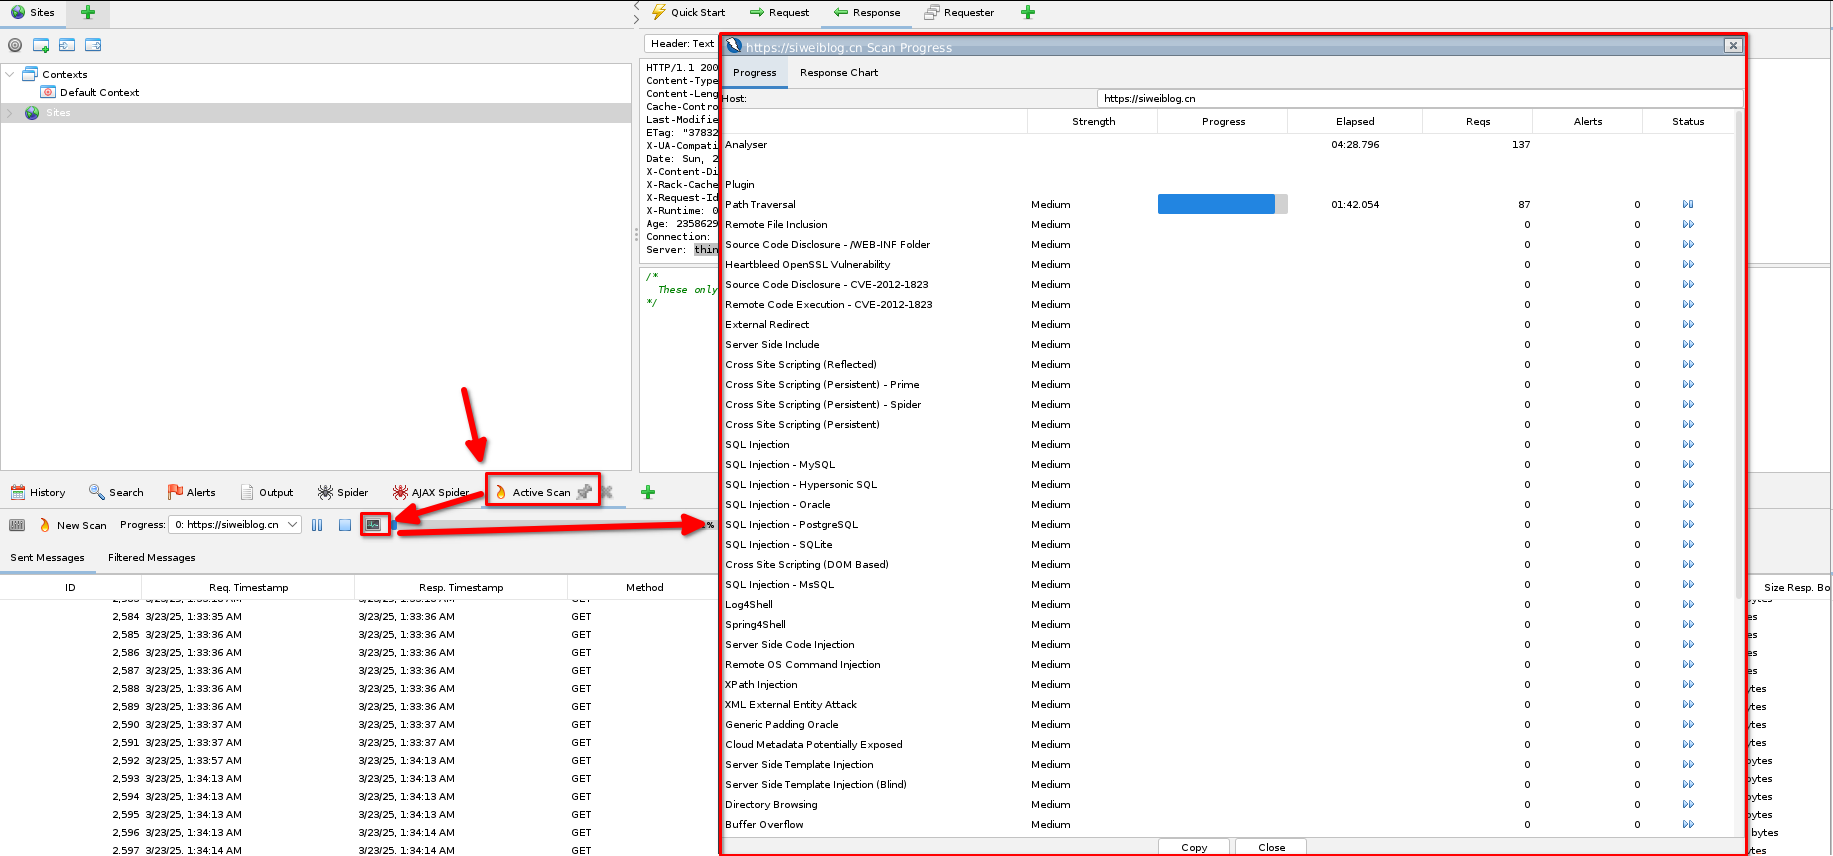Pause the running active scan

coord(317,525)
